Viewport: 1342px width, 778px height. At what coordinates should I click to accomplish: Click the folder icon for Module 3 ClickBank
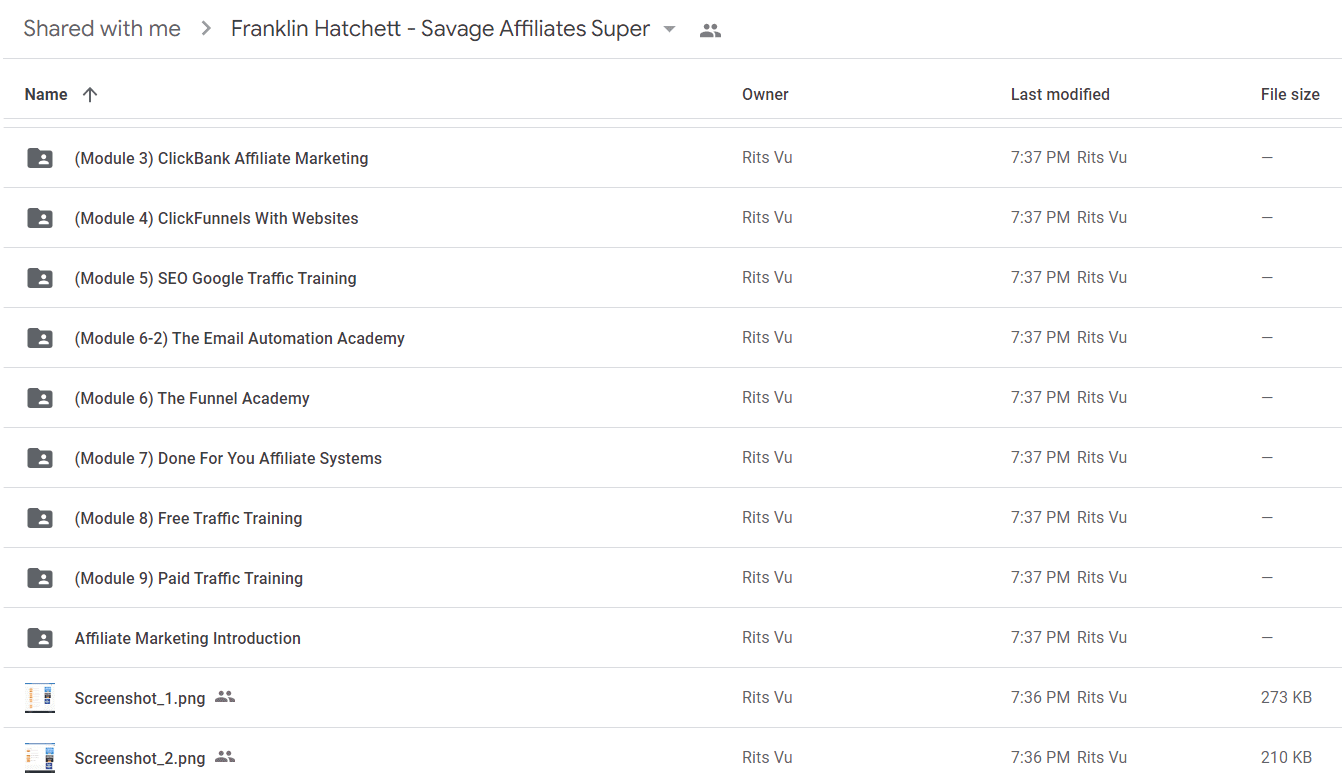pos(40,157)
